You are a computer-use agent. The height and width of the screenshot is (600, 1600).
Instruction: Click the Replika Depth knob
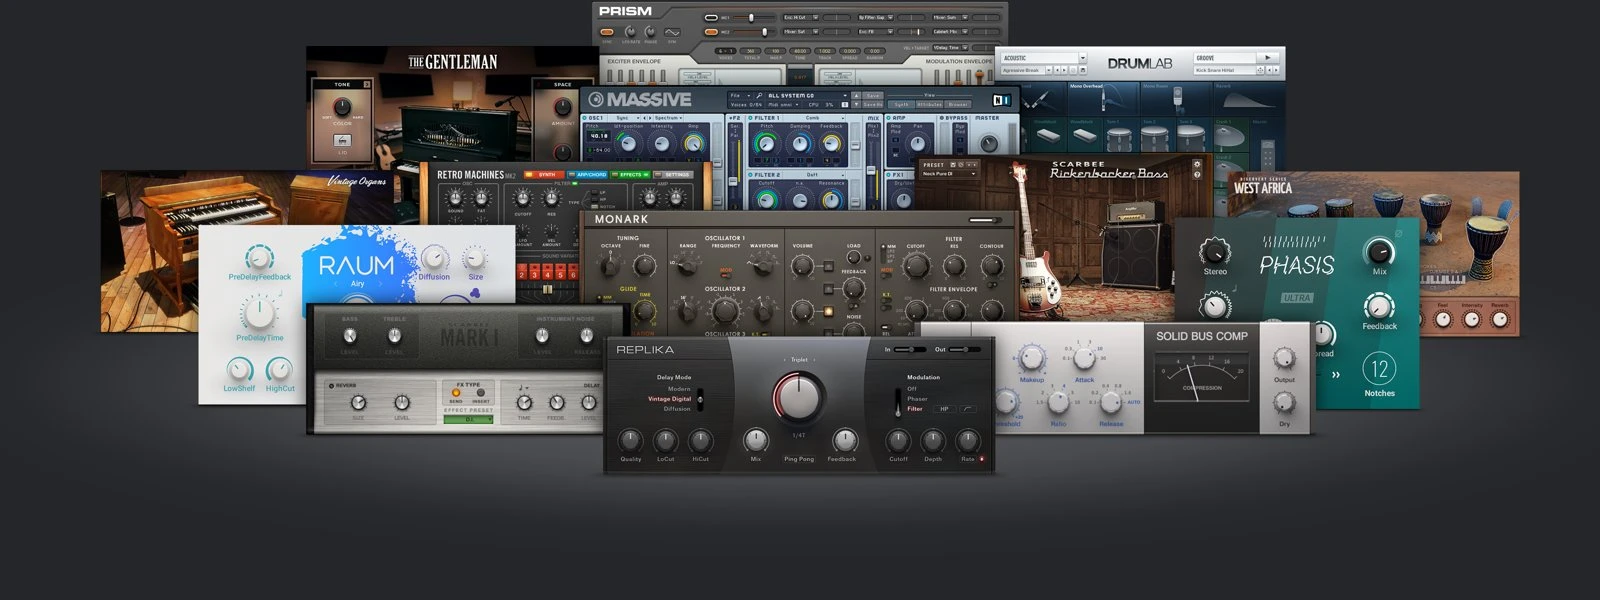[x=932, y=439]
